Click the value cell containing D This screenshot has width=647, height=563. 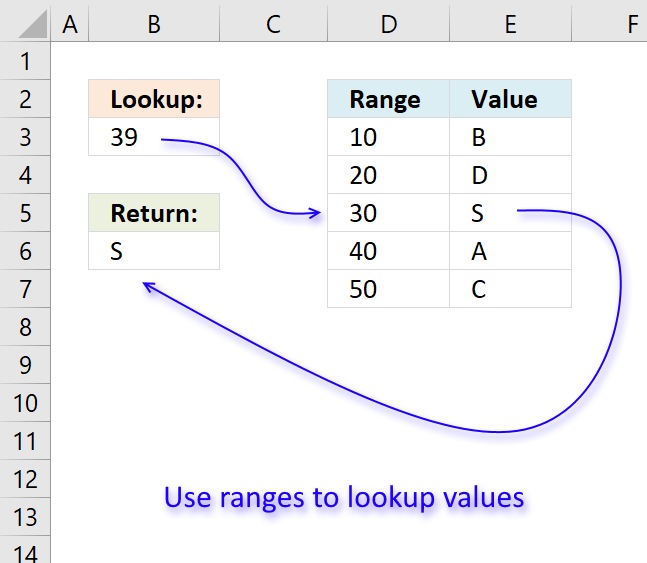510,176
